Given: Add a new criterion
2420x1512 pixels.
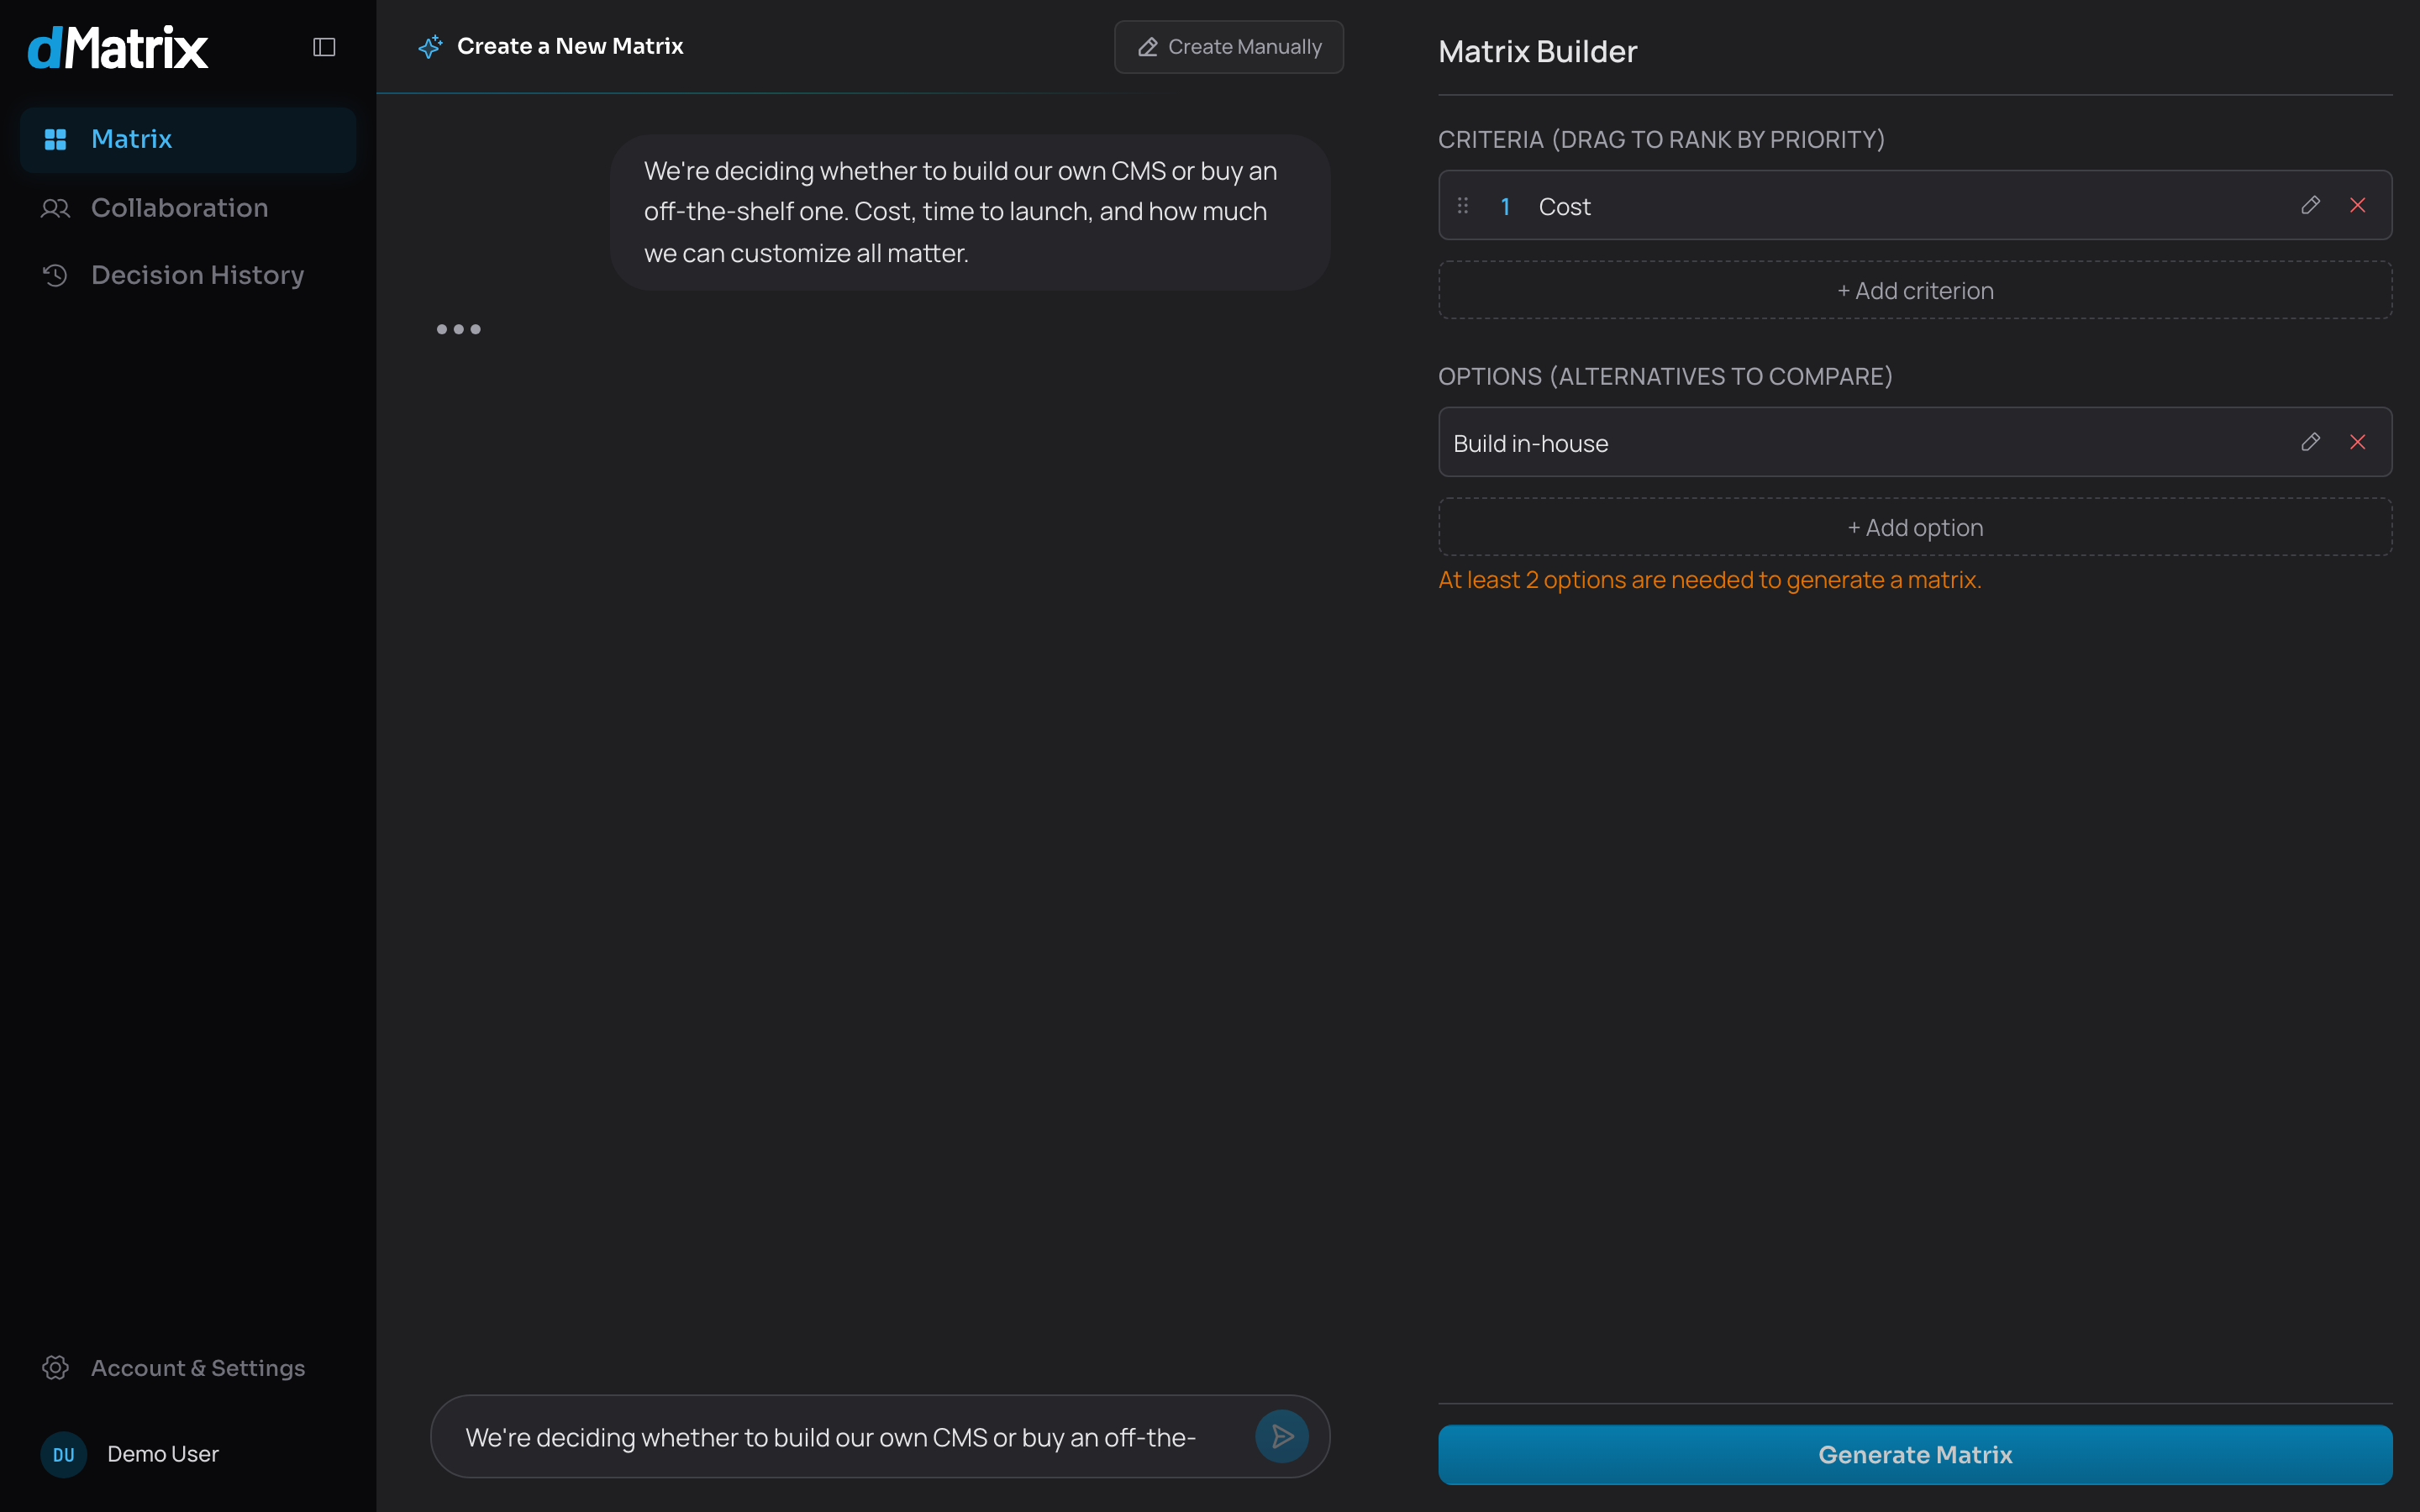Looking at the screenshot, I should 1914,290.
